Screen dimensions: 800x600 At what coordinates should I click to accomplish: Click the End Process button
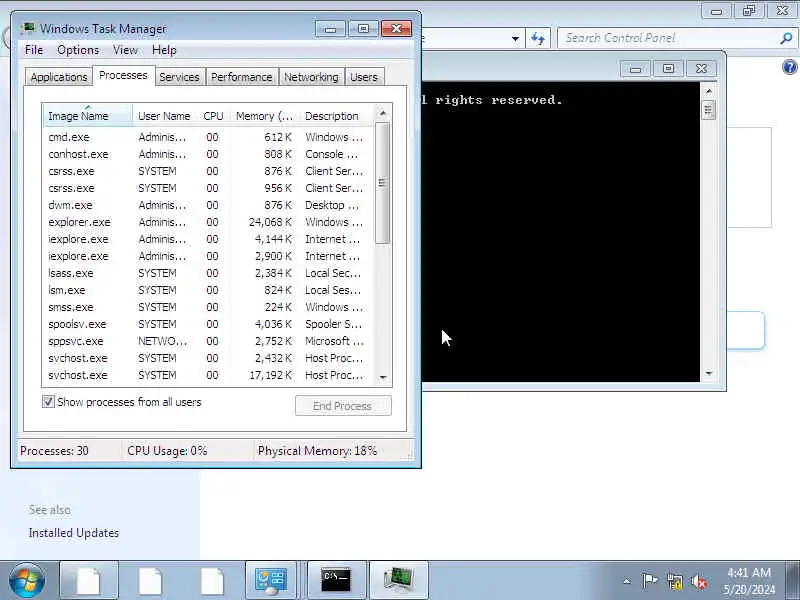(x=343, y=406)
